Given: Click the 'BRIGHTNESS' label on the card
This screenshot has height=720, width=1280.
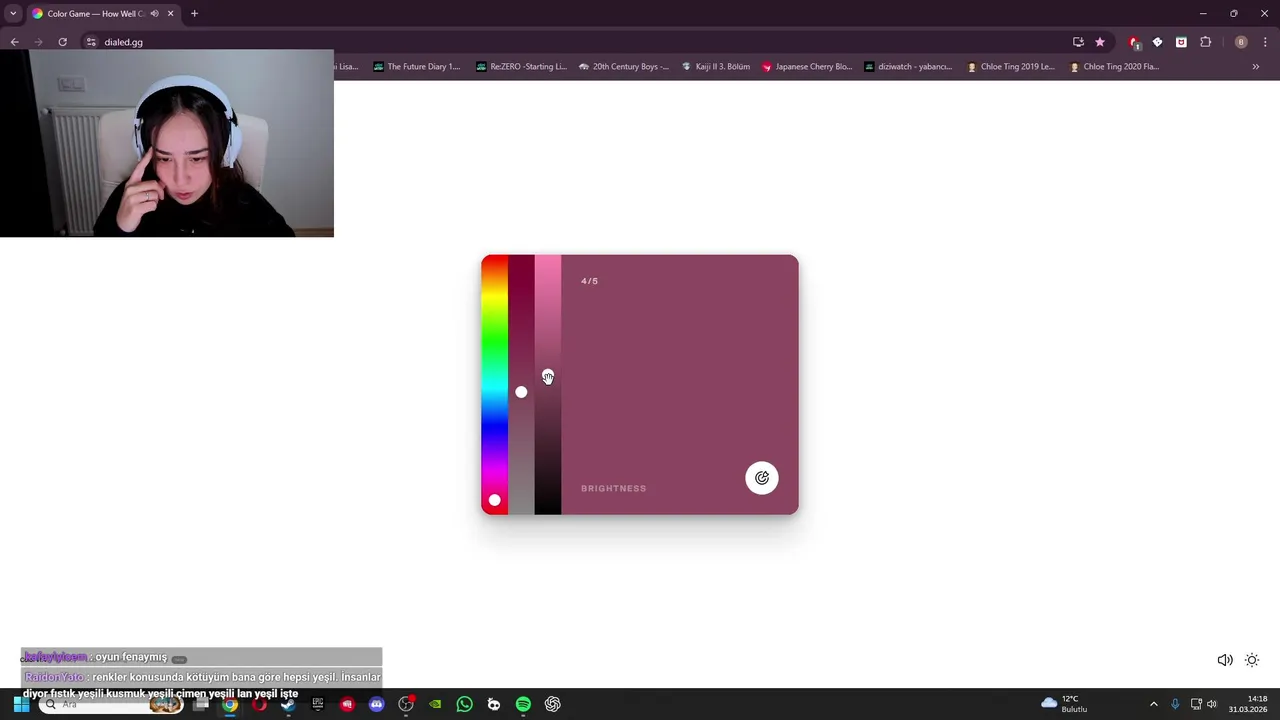Looking at the screenshot, I should 613,488.
